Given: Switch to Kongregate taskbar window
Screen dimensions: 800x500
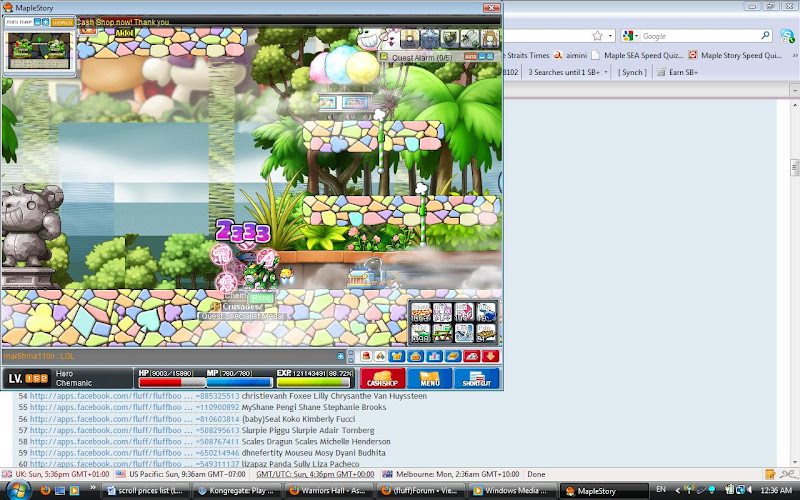Looking at the screenshot, I should [x=236, y=490].
